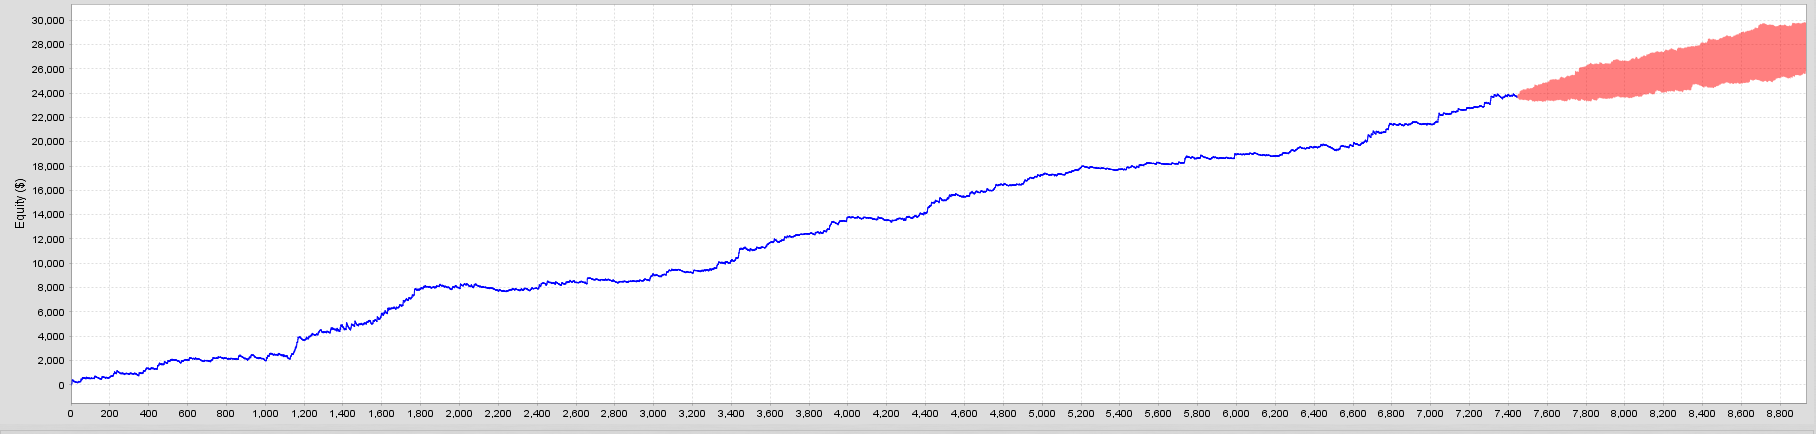Choose the 4,600 bottom axis label
Screen dimensions: 1816x434
964,413
